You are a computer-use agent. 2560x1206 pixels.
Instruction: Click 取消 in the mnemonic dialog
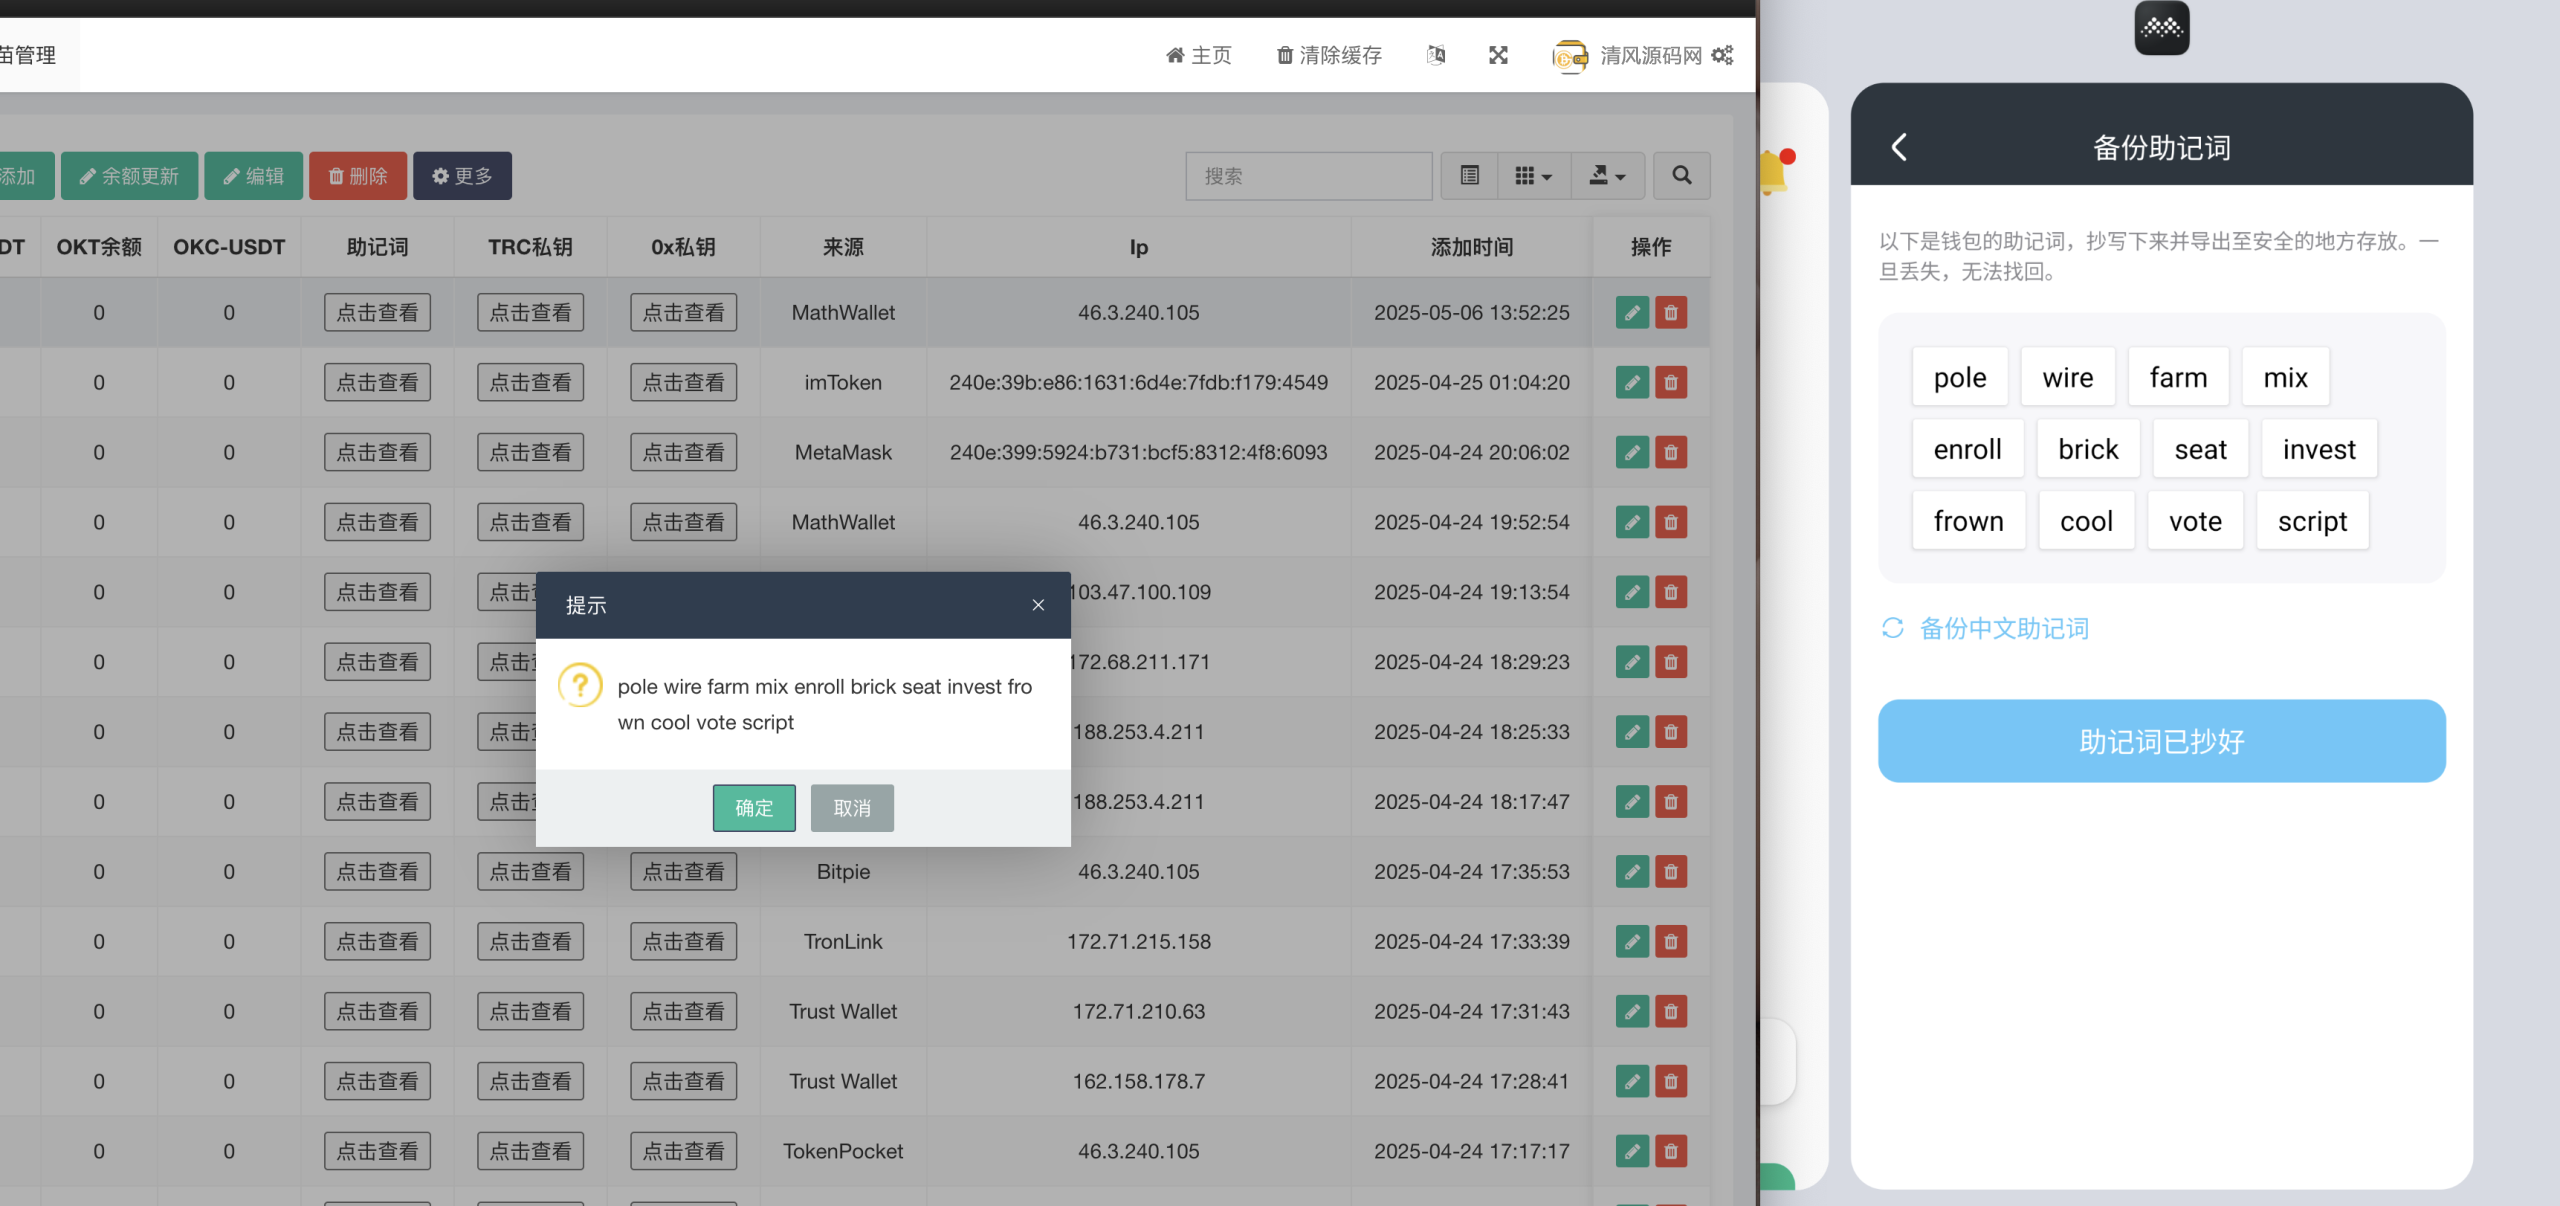852,808
